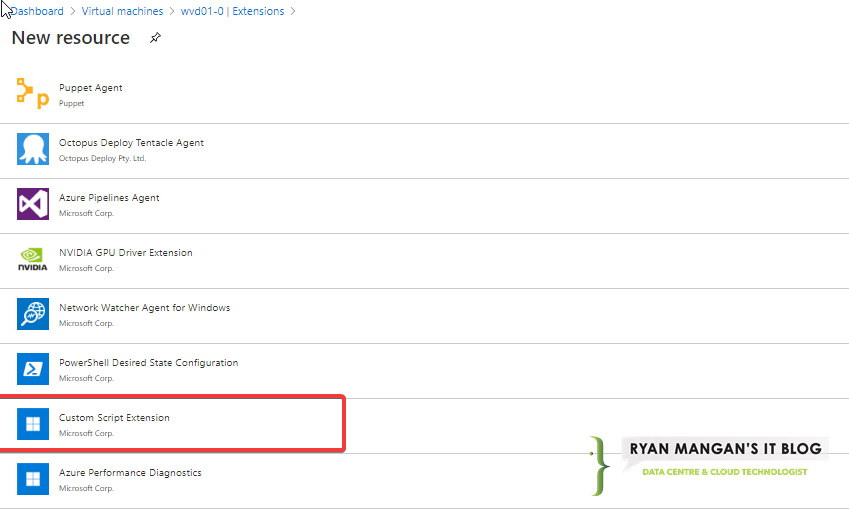Click 'Microsoft Corp.' under Azure Pipelines Agent
The width and height of the screenshot is (849, 511).
pyautogui.click(x=86, y=213)
